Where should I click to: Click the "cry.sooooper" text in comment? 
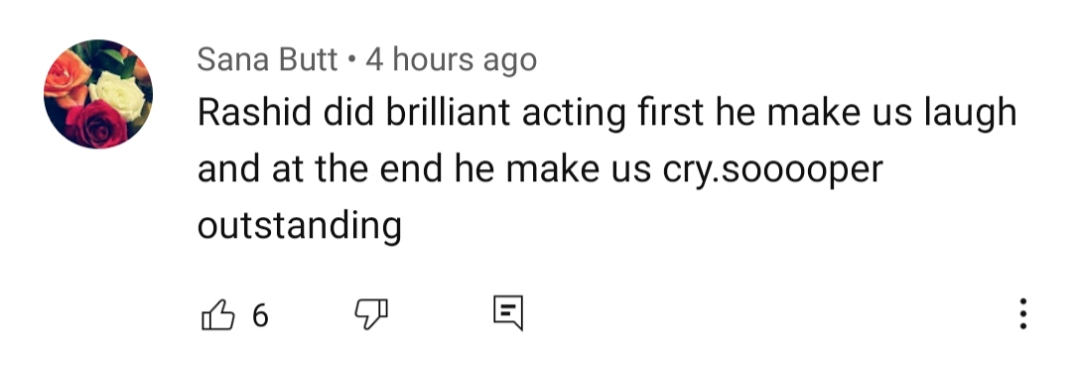(x=773, y=170)
